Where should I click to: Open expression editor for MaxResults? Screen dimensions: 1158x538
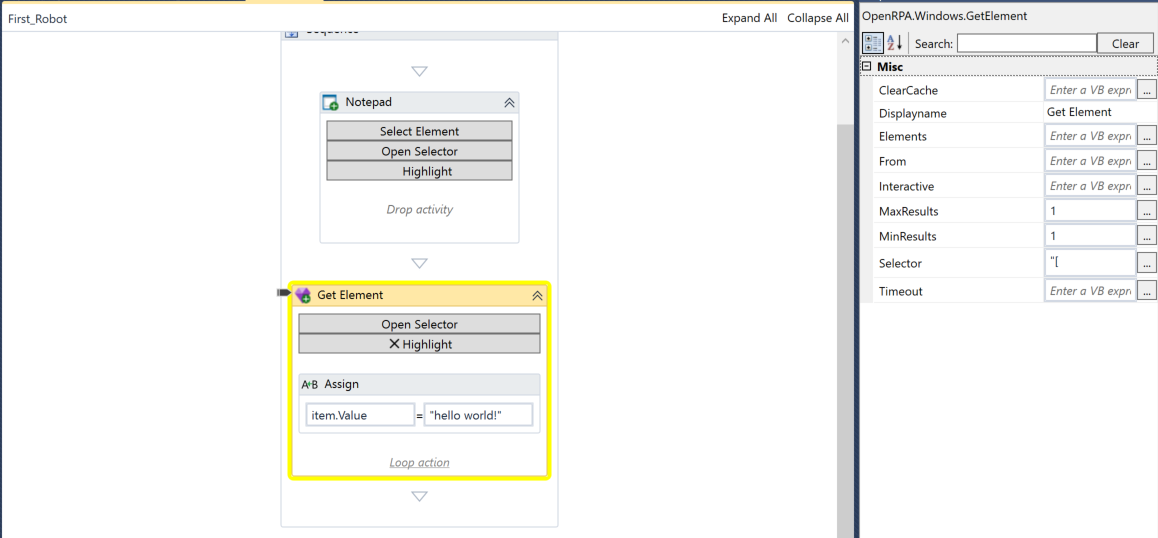click(1146, 211)
